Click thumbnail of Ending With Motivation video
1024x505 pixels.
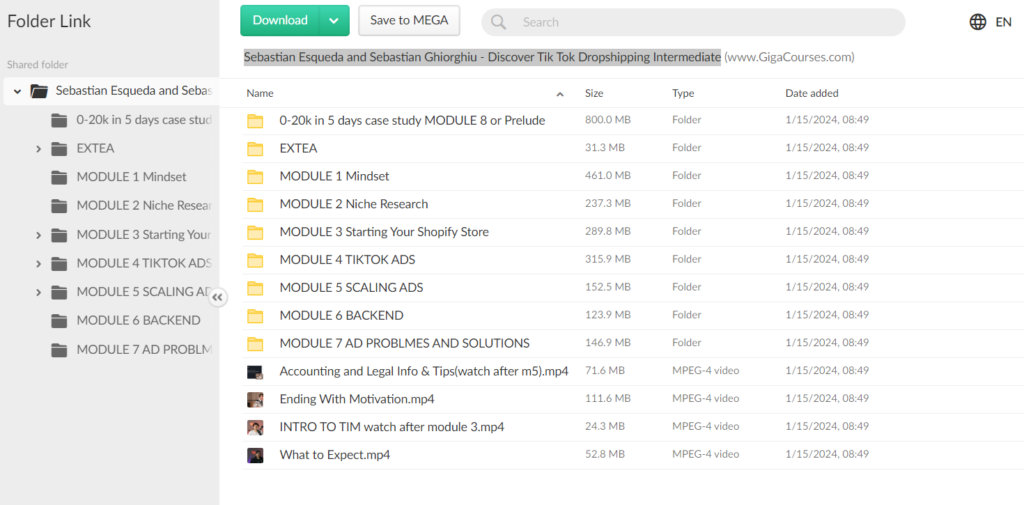coord(255,399)
